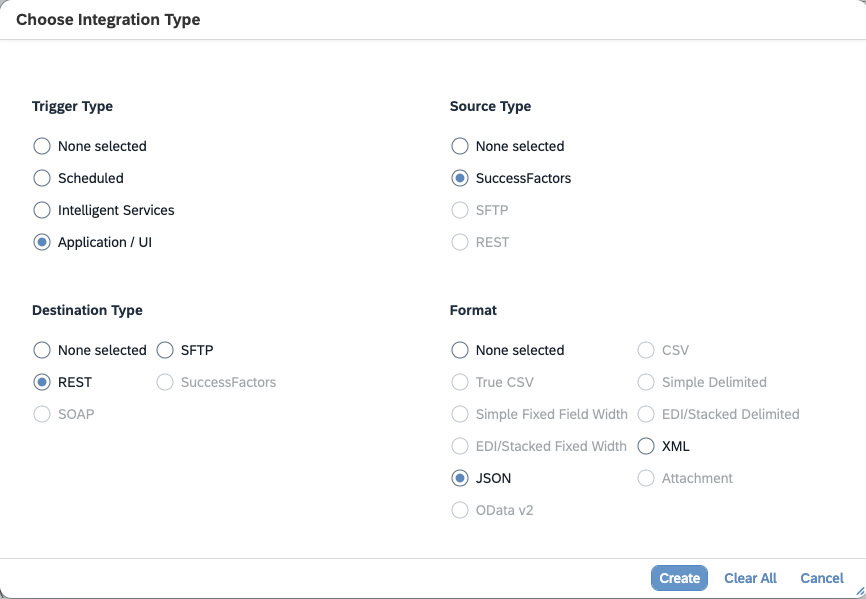Click the OData v2 format radio
Screen dimensions: 866x599
pos(460,510)
